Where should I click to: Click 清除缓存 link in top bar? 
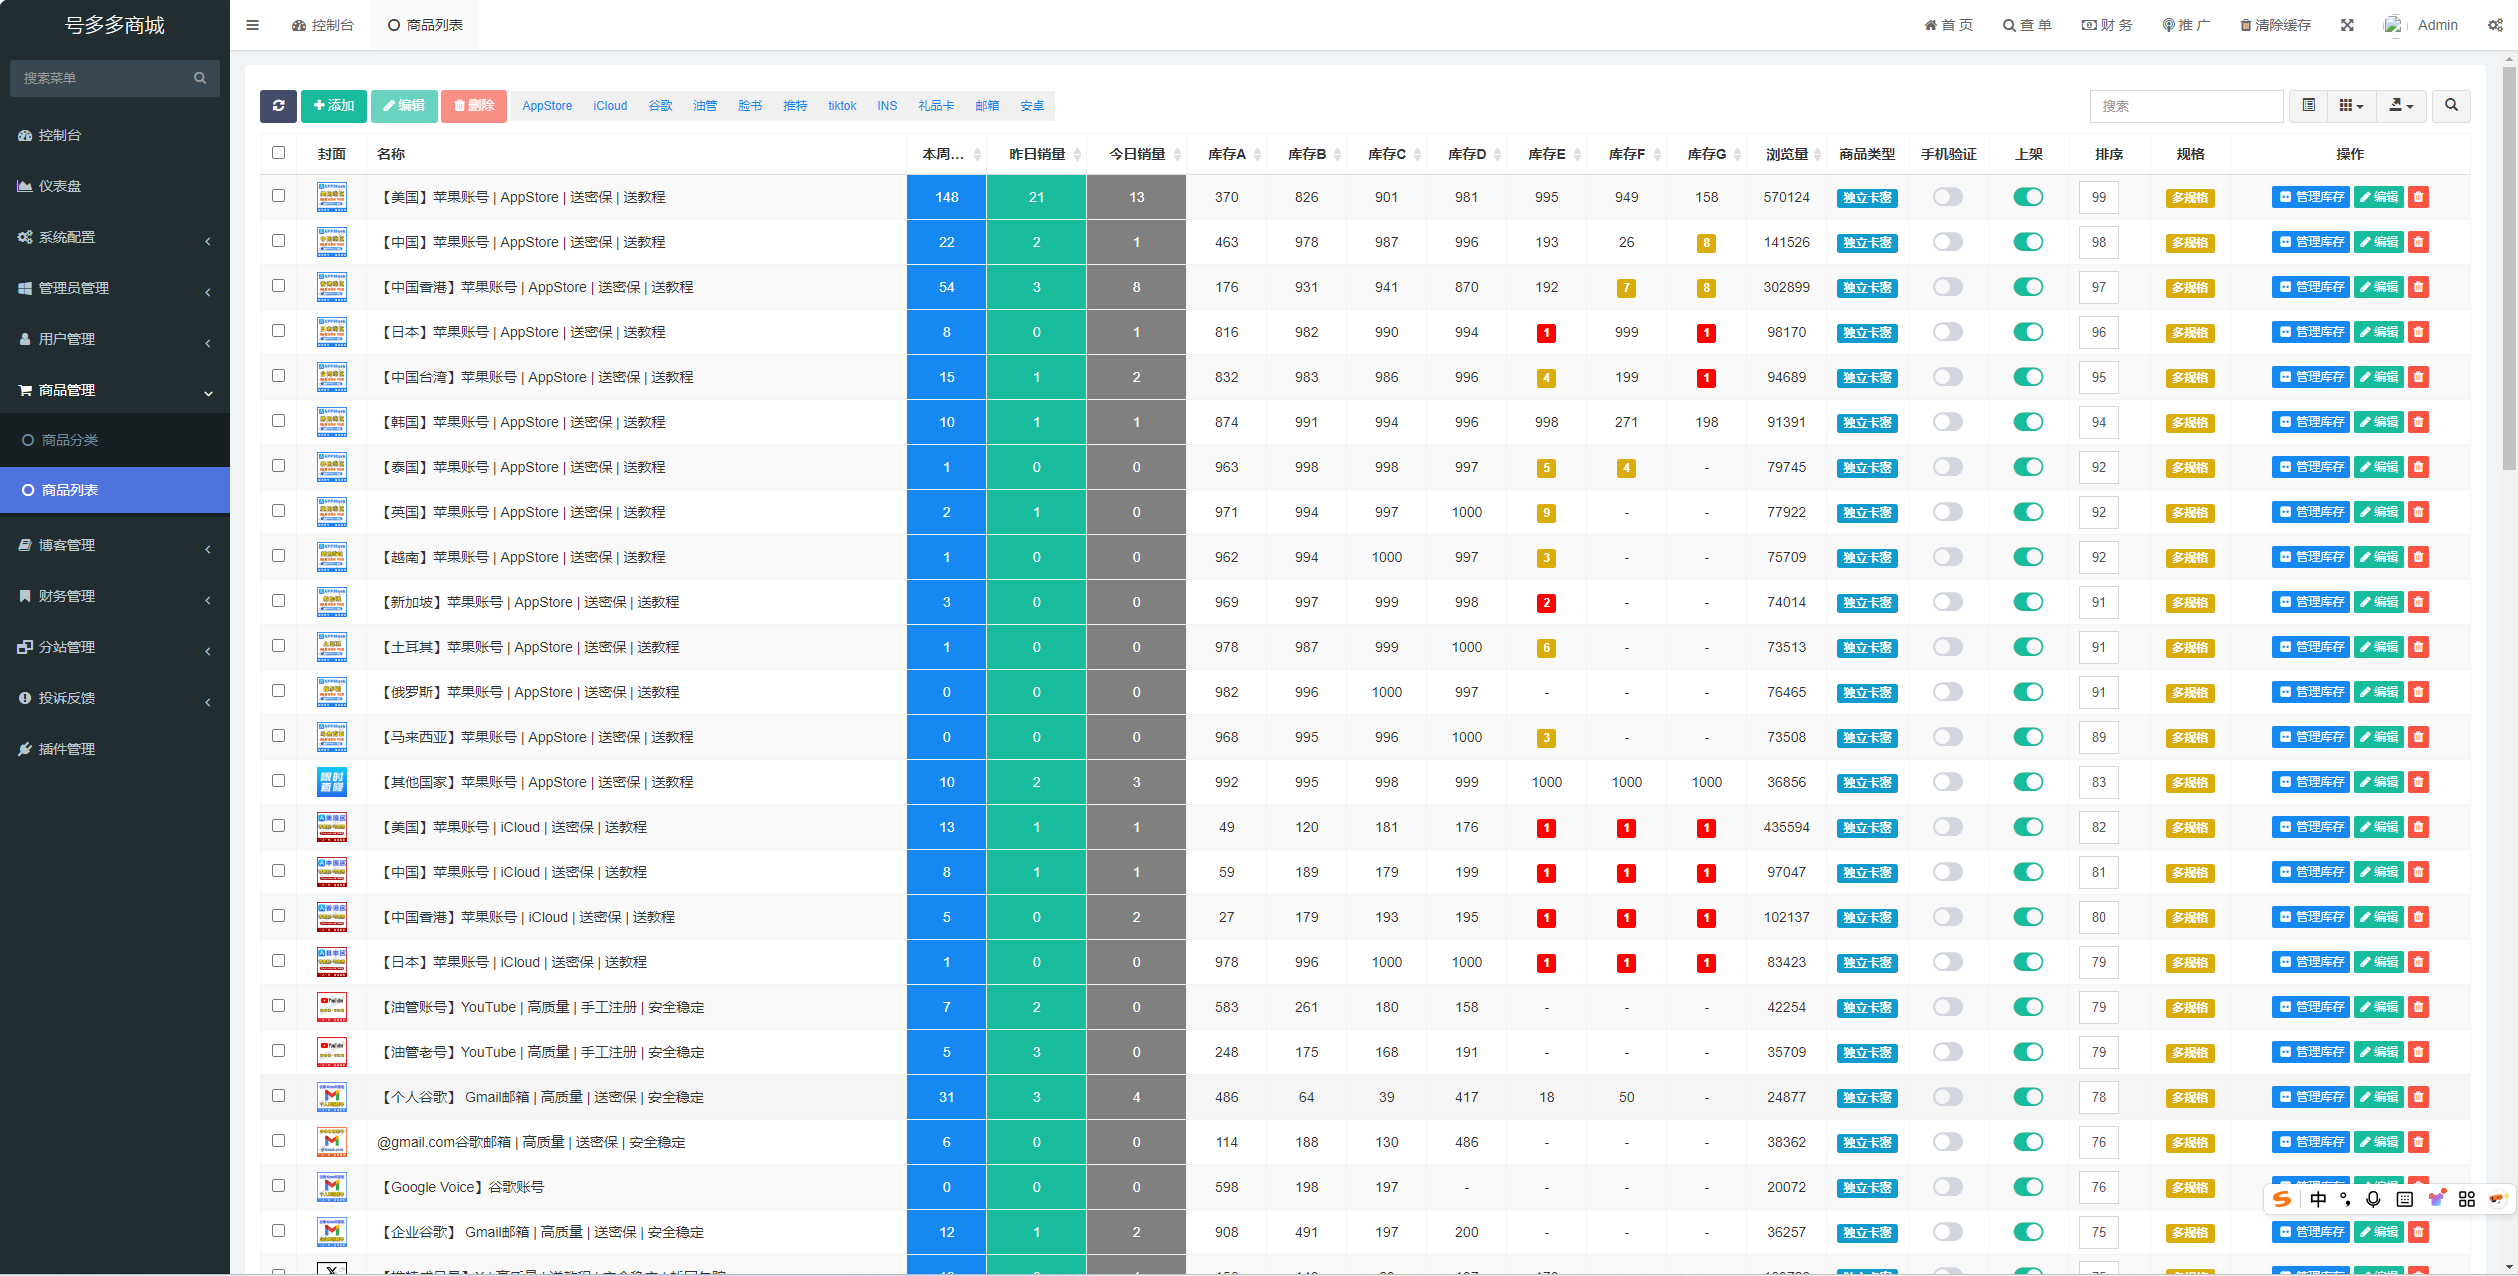[2275, 25]
